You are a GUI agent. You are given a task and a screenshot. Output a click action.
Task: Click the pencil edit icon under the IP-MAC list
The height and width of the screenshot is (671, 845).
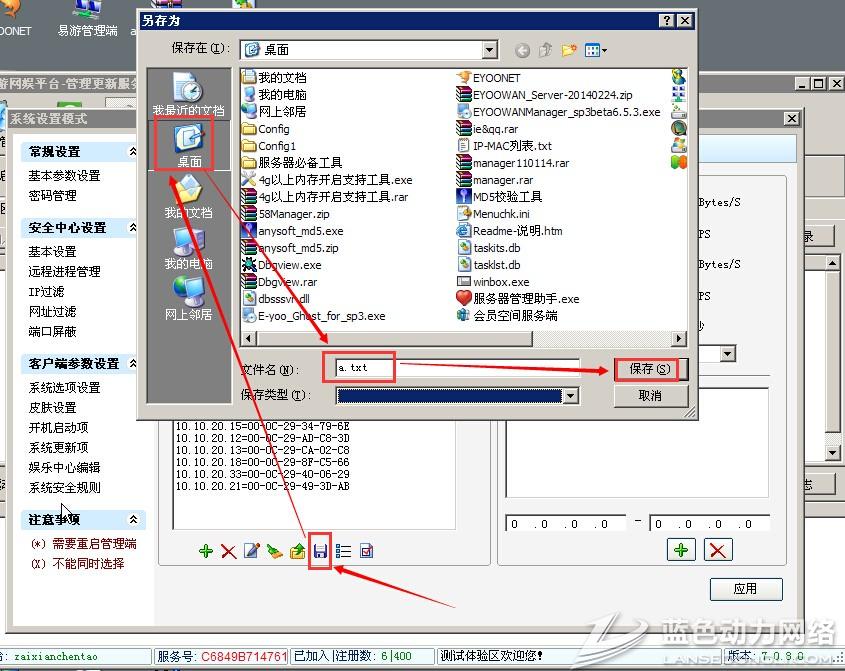251,551
